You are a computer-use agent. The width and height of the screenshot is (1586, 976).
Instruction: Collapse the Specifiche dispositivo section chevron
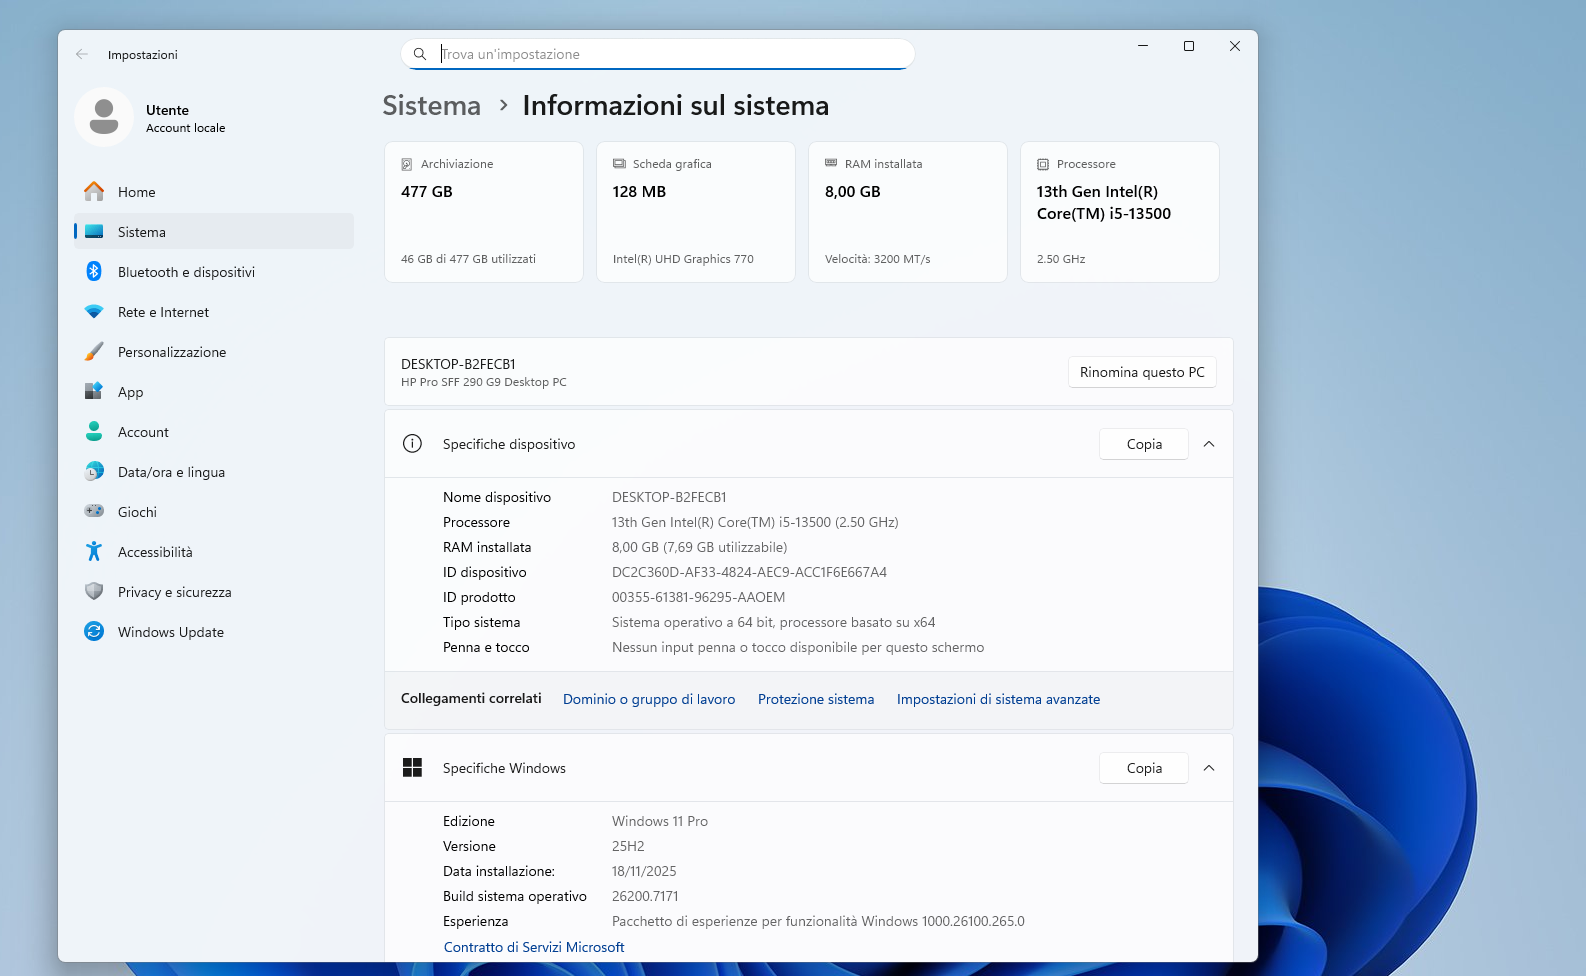1209,444
